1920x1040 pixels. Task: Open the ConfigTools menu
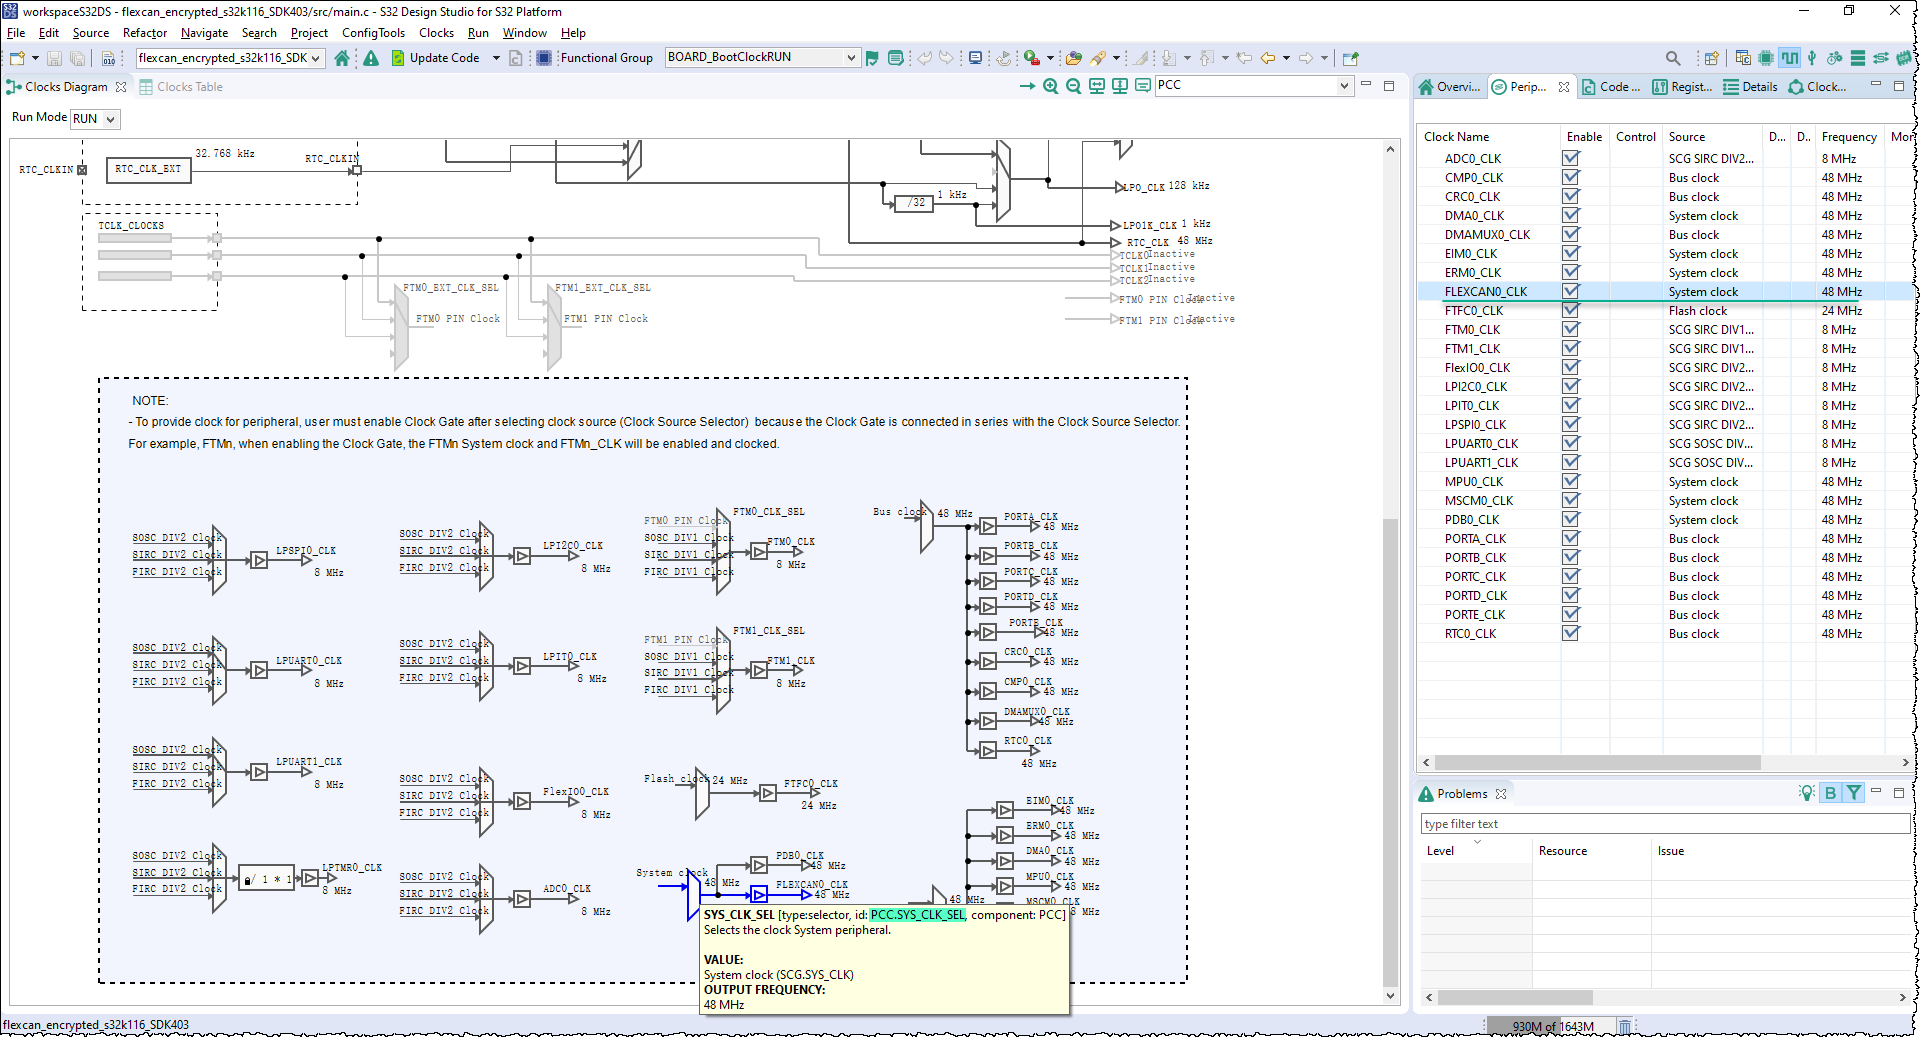[x=373, y=33]
